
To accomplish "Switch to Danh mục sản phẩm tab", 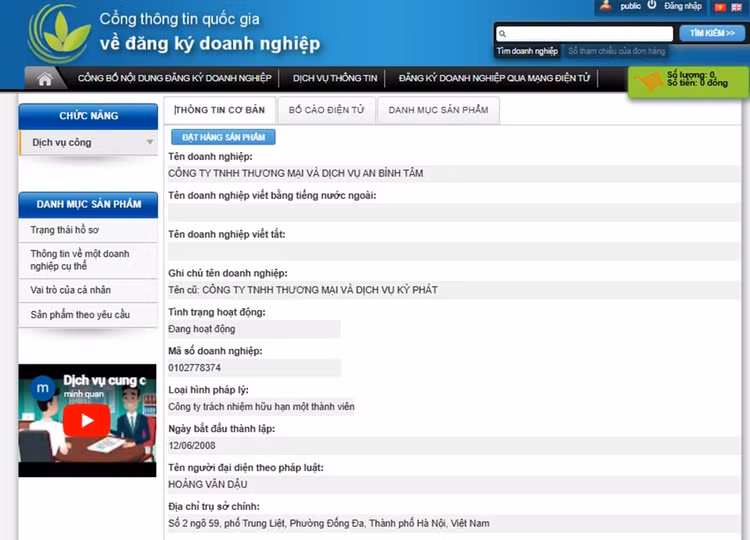I will coord(438,110).
